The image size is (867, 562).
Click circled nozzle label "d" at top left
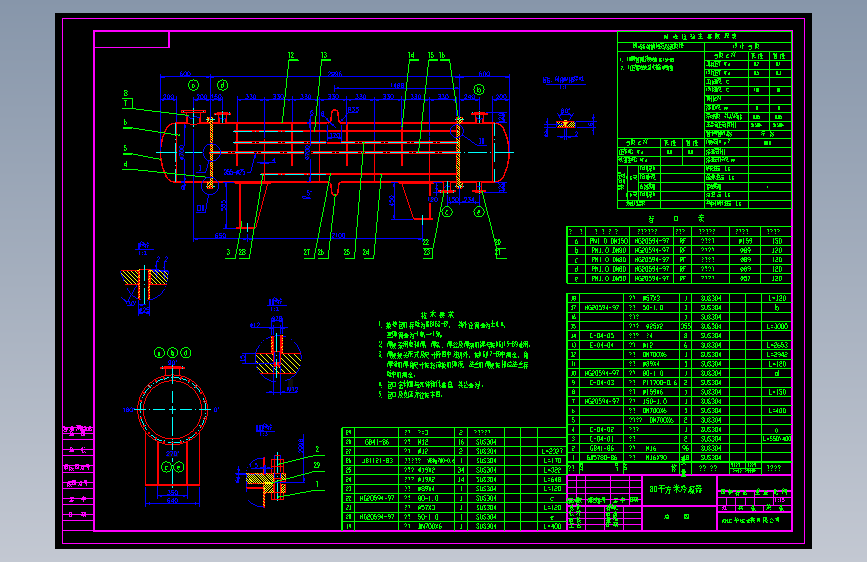[222, 85]
